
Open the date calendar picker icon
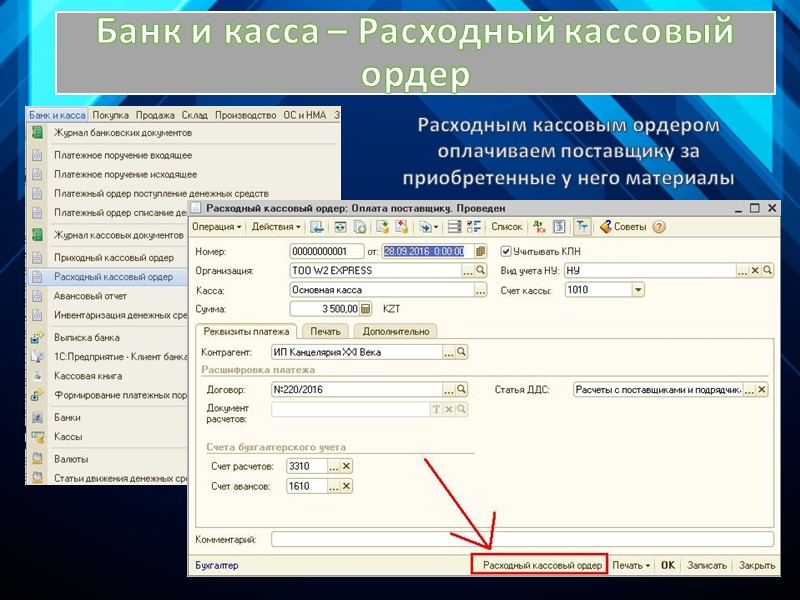point(480,251)
